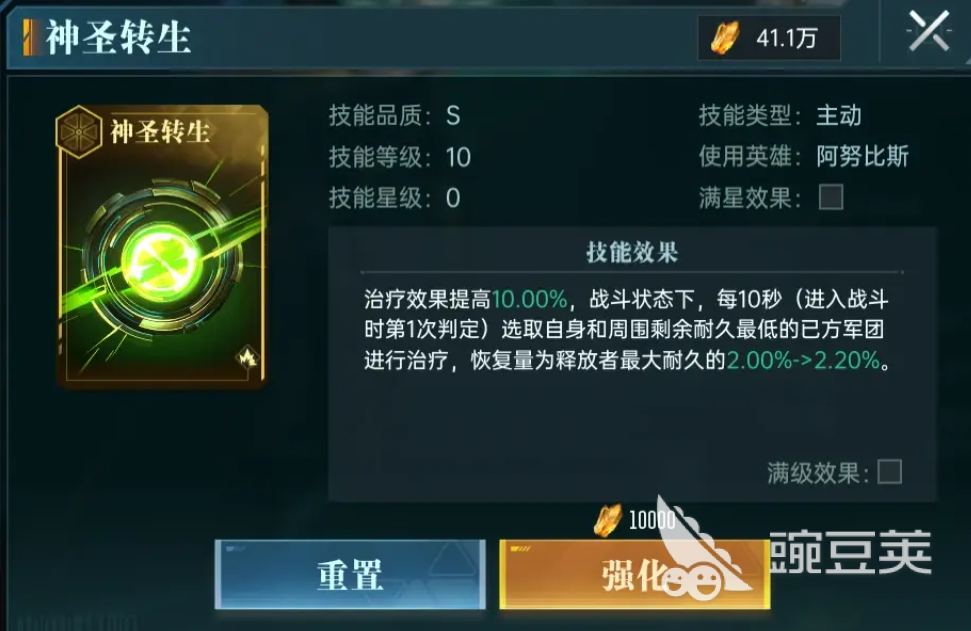Click the 强化 enhance button
The width and height of the screenshot is (971, 631).
(635, 574)
